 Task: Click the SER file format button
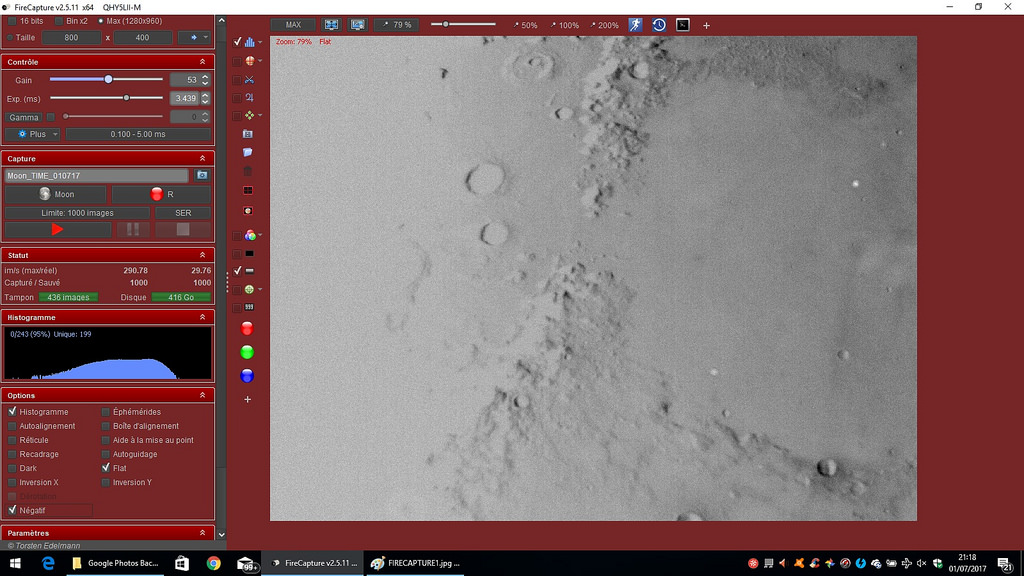click(x=183, y=213)
